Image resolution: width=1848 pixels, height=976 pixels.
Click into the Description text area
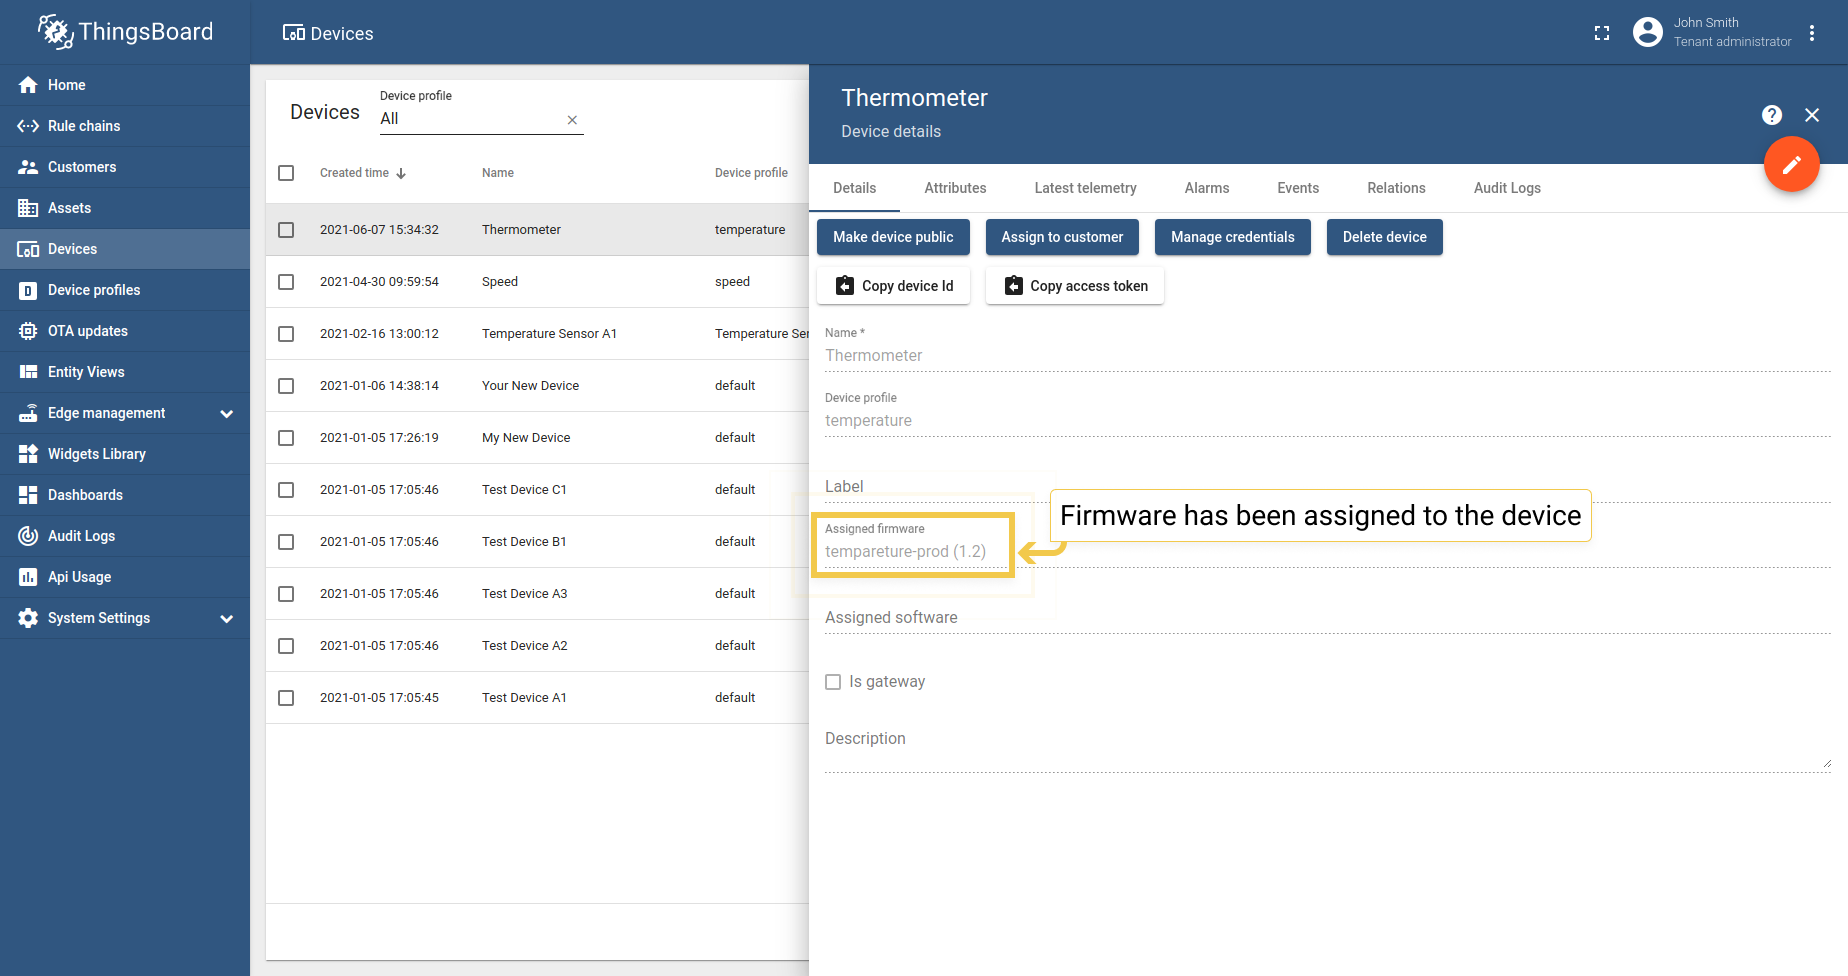click(x=1326, y=752)
